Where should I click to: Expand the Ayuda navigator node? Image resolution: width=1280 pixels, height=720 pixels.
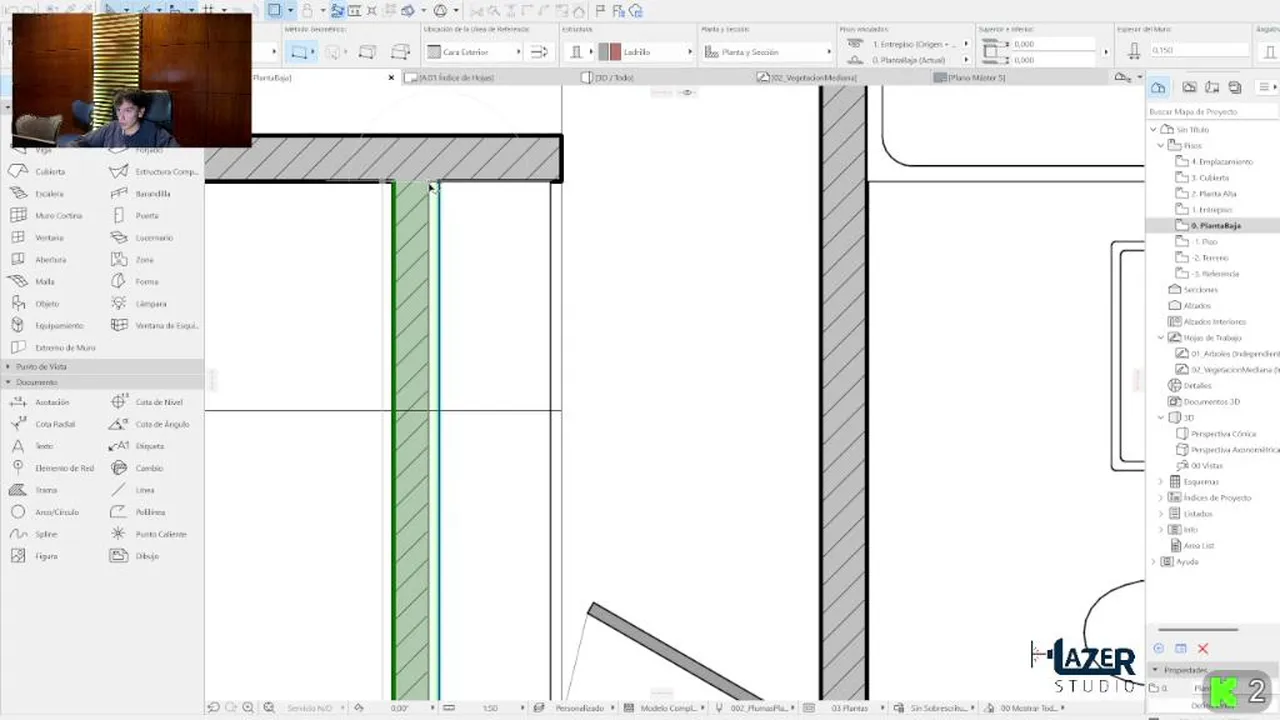[1153, 562]
